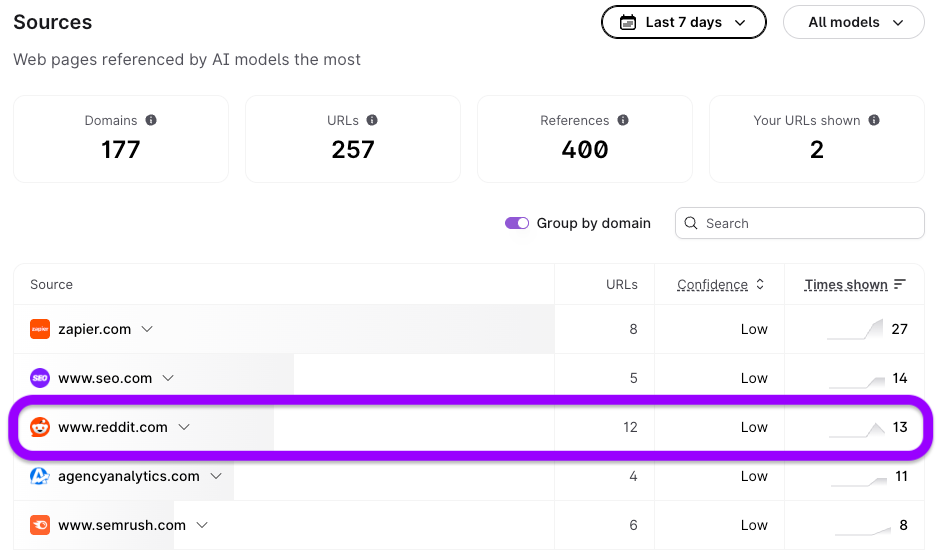Click the Reddit logo icon

pos(40,427)
